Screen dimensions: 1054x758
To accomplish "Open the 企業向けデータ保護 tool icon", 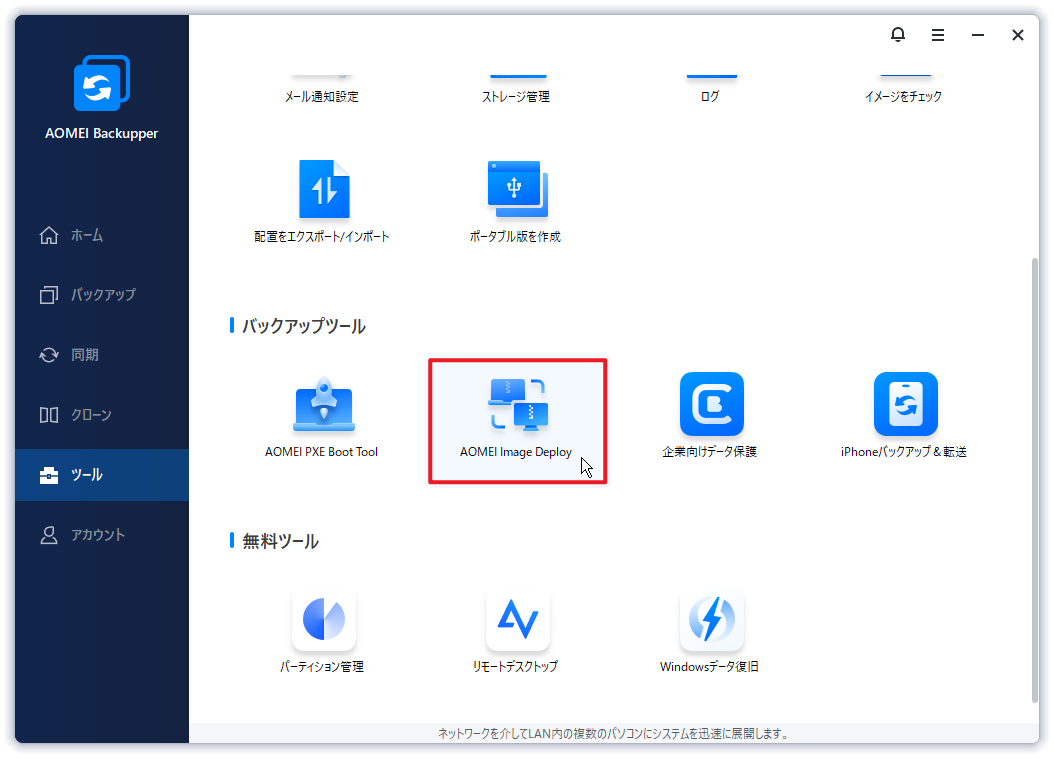I will click(711, 404).
